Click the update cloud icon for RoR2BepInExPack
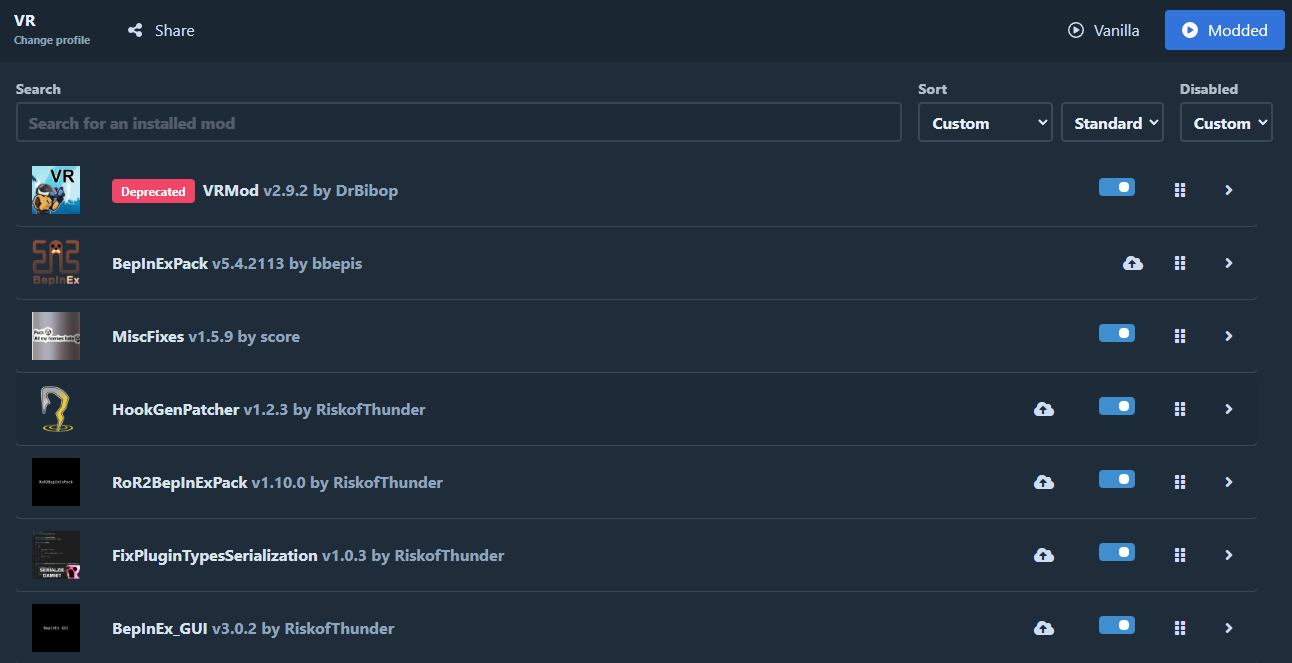 coord(1044,482)
